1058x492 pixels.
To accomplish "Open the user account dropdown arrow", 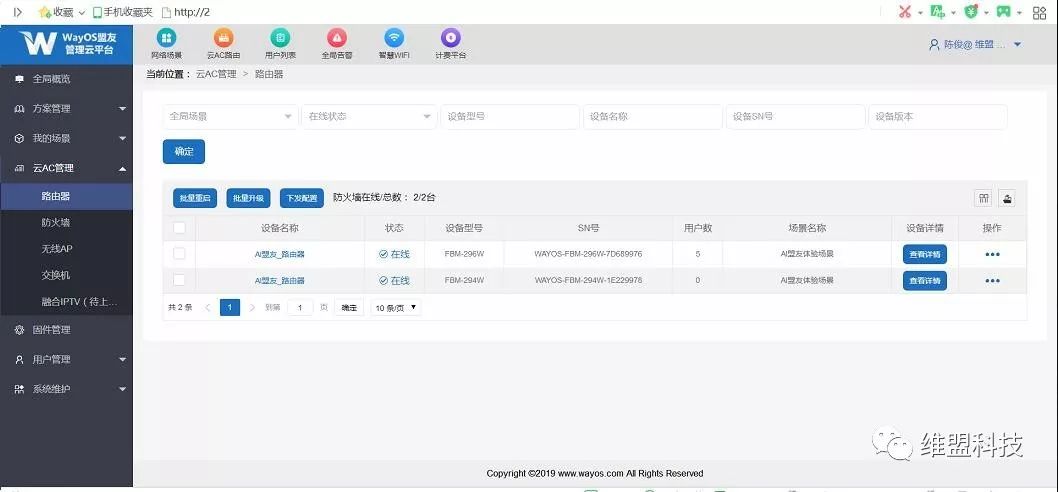I will (x=1018, y=45).
